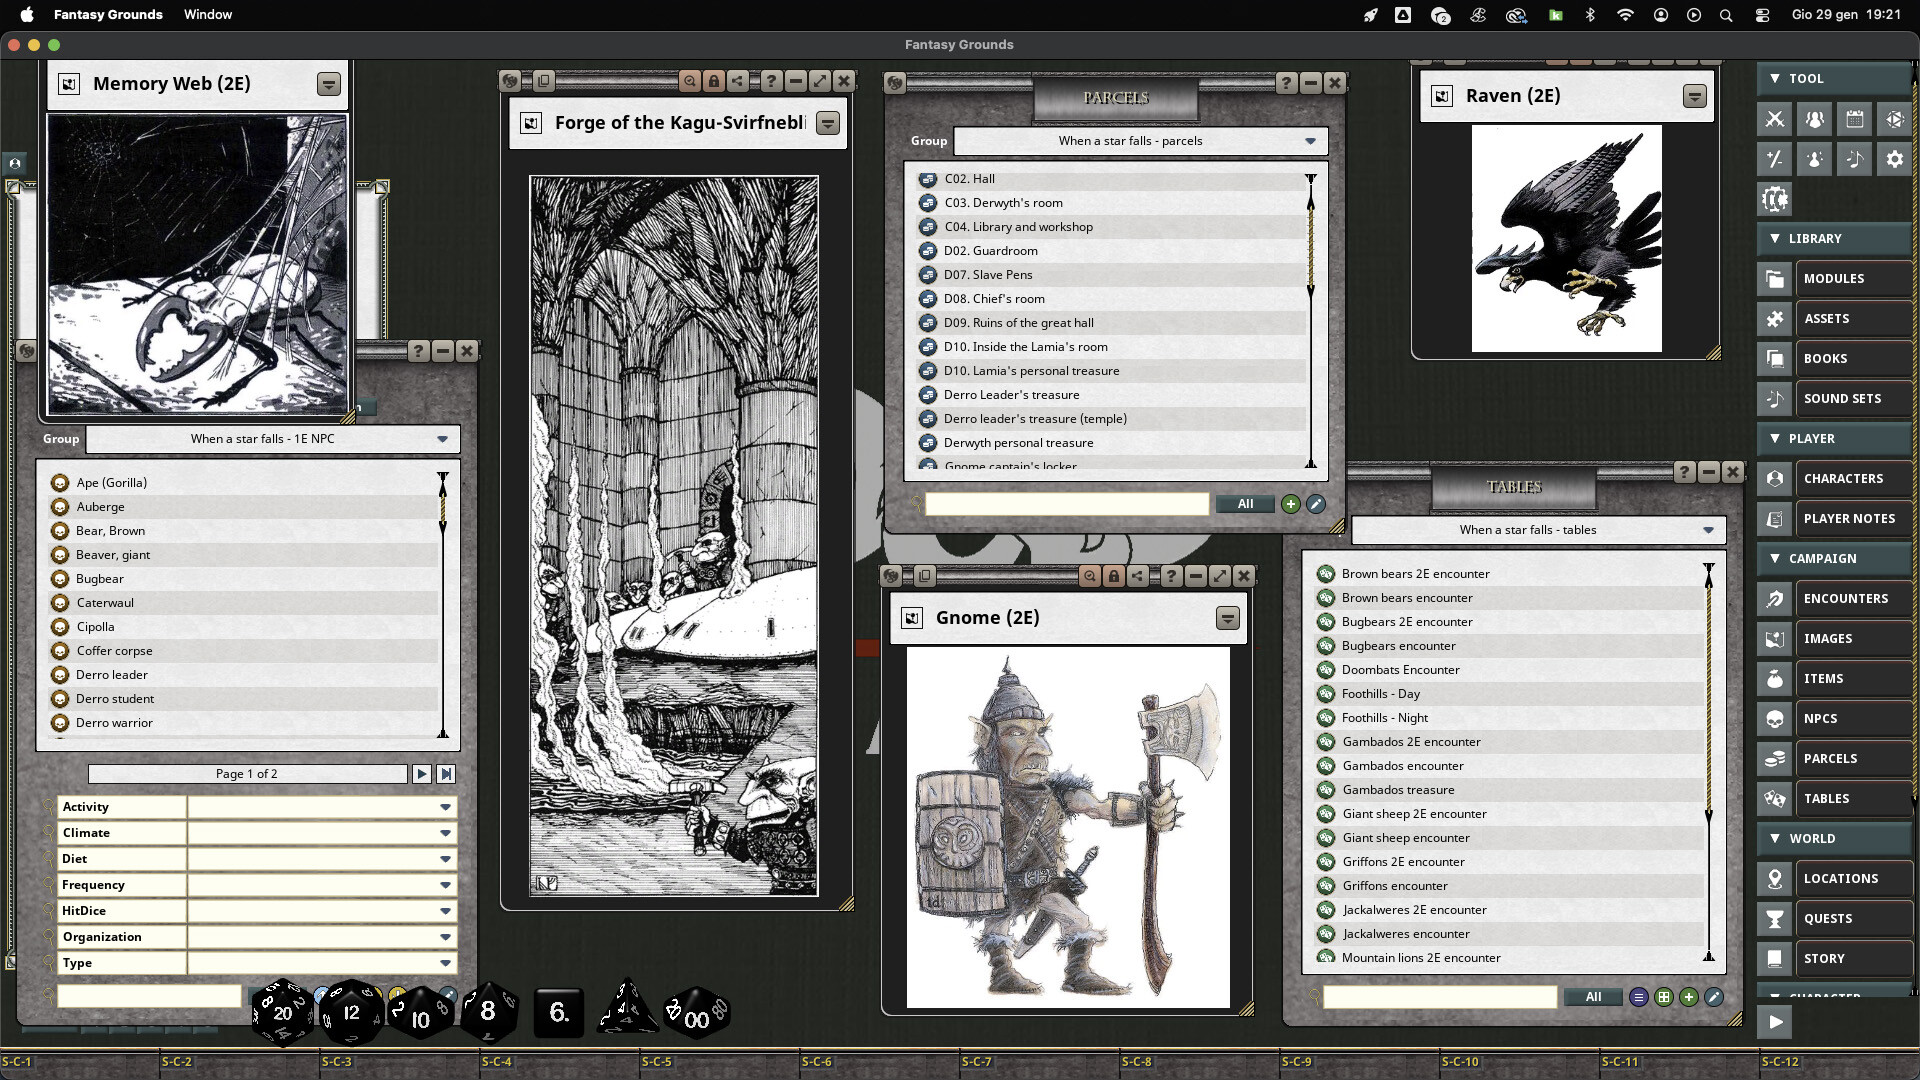Open the Options gear in the Tool panel
Screen dimensions: 1920x1080
tap(1893, 158)
